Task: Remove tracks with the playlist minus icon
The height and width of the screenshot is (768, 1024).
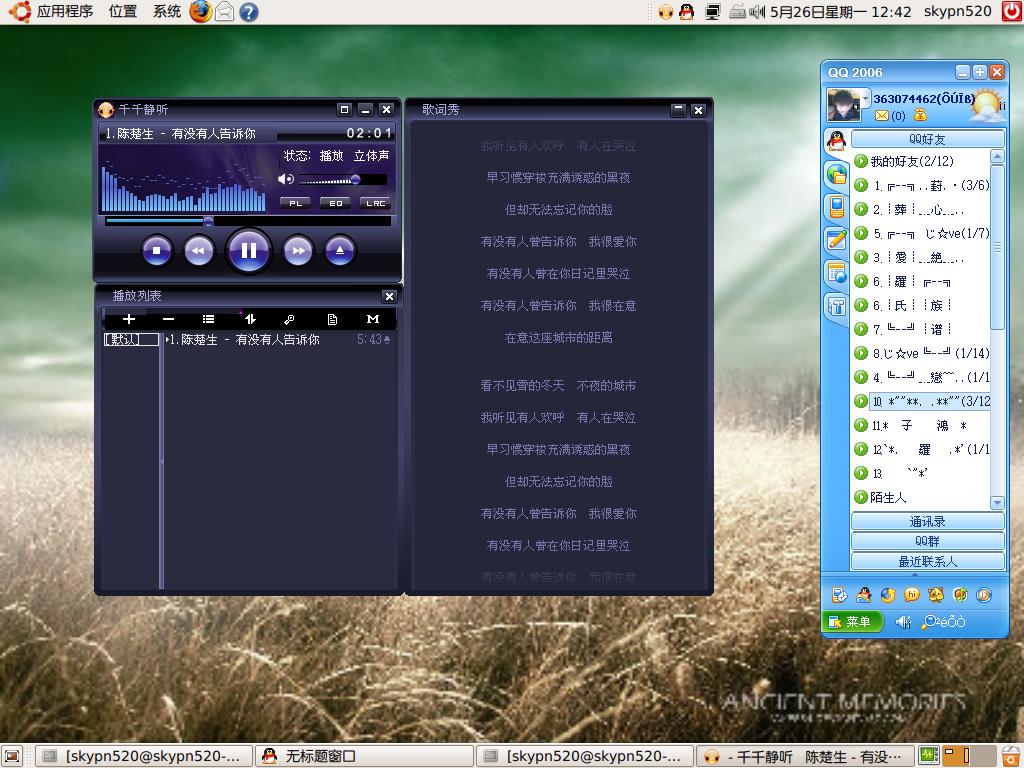Action: [x=168, y=319]
